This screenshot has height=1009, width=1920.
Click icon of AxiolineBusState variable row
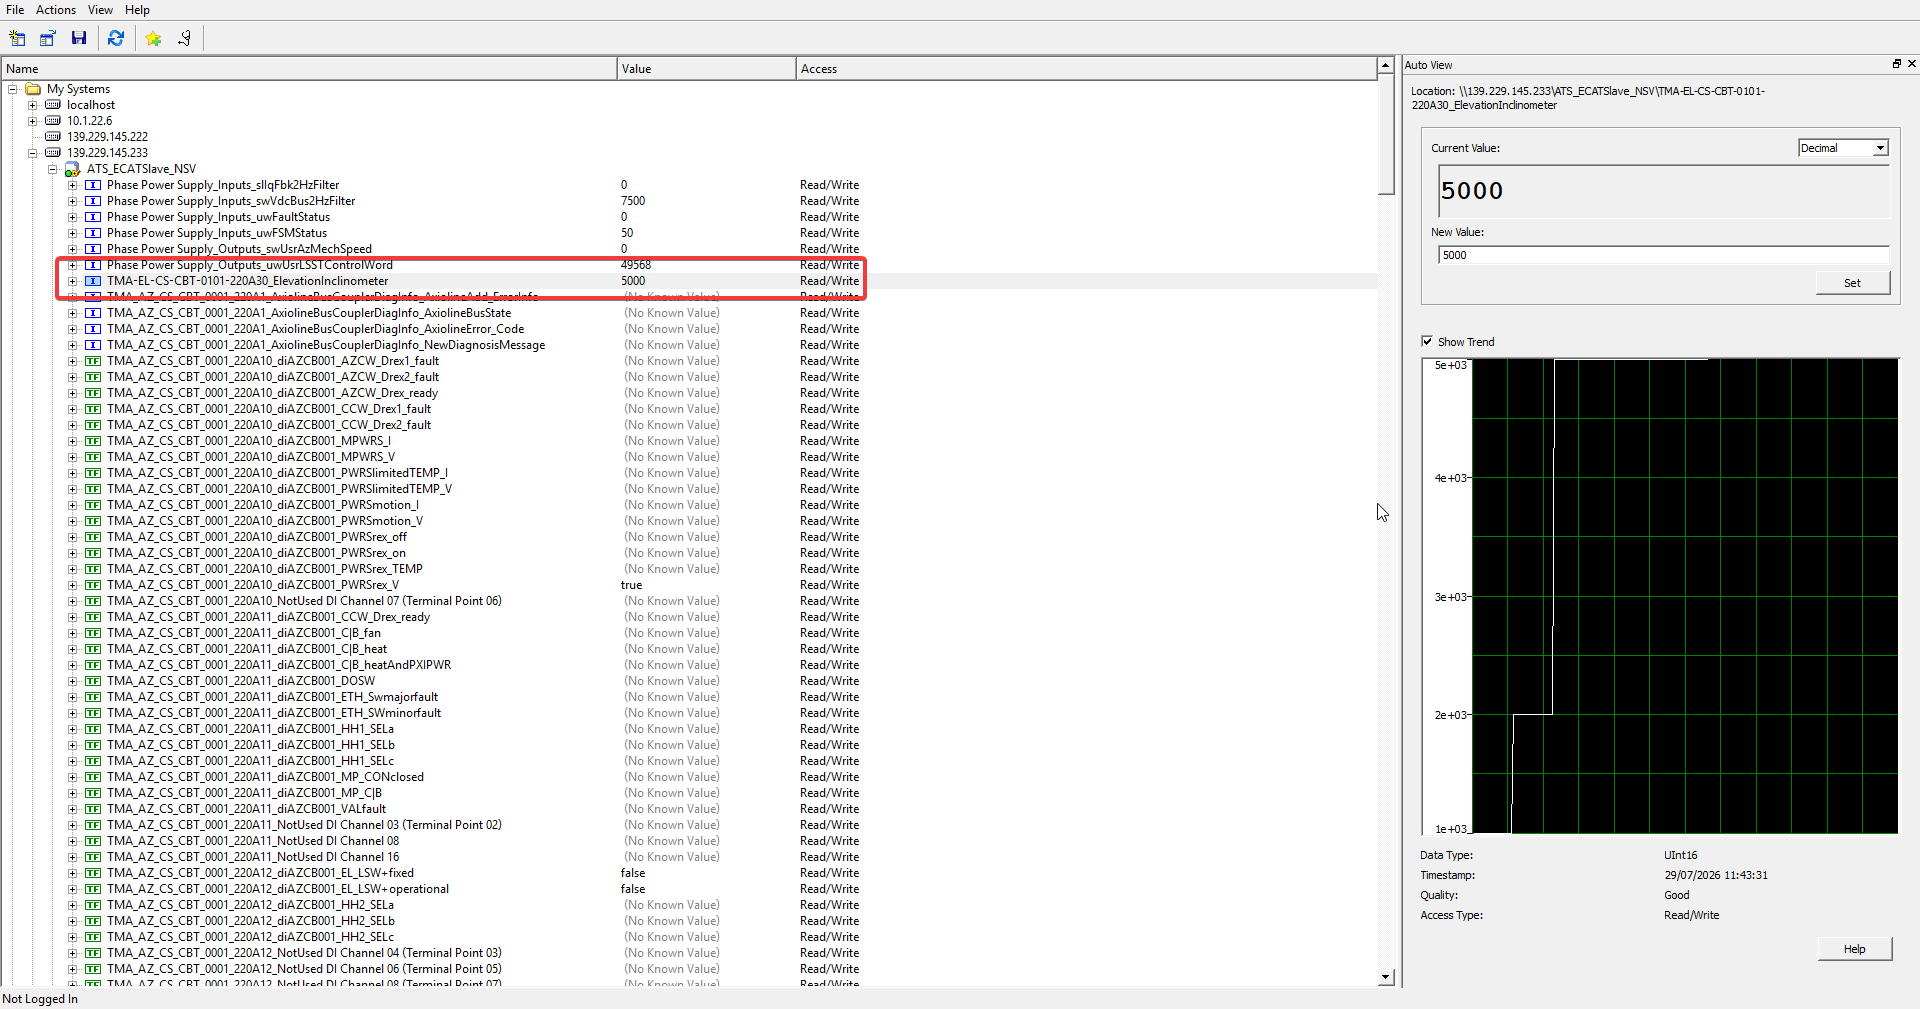93,313
